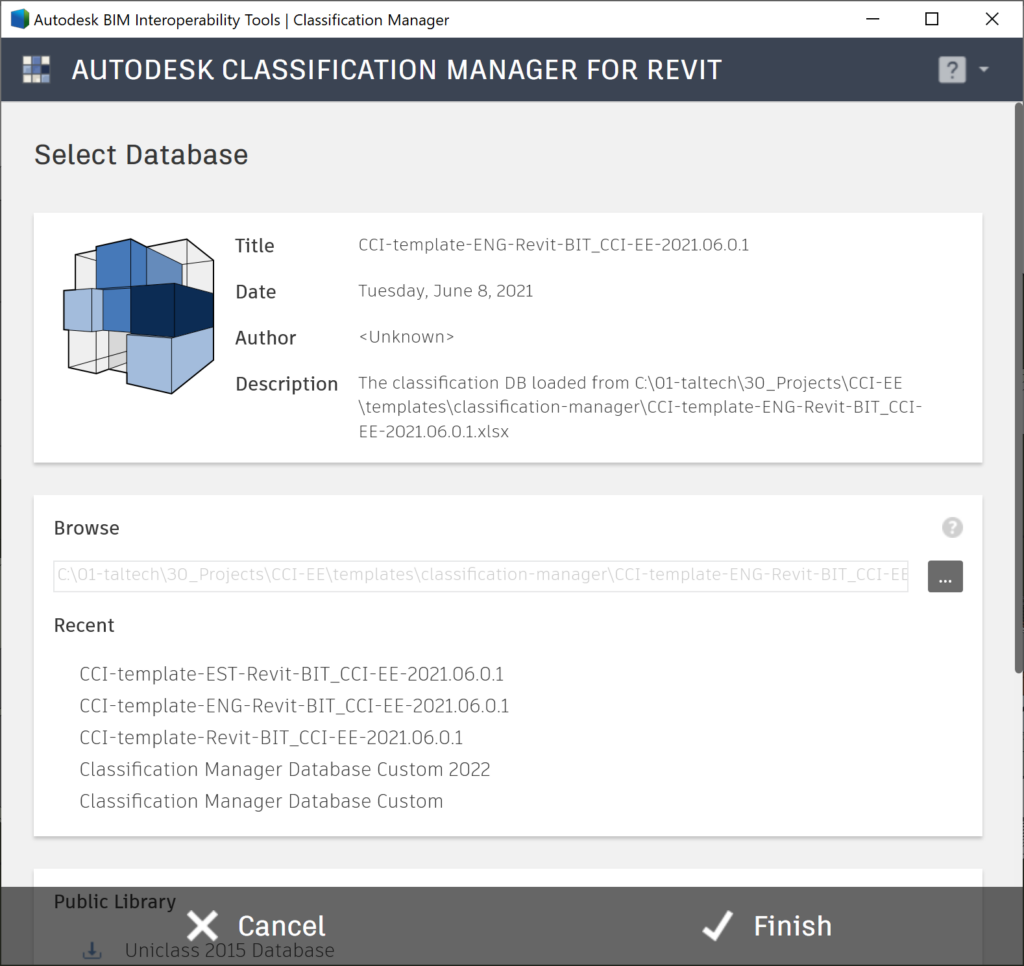Click the database file path input field
Screen dimensions: 1024x966
[481, 576]
